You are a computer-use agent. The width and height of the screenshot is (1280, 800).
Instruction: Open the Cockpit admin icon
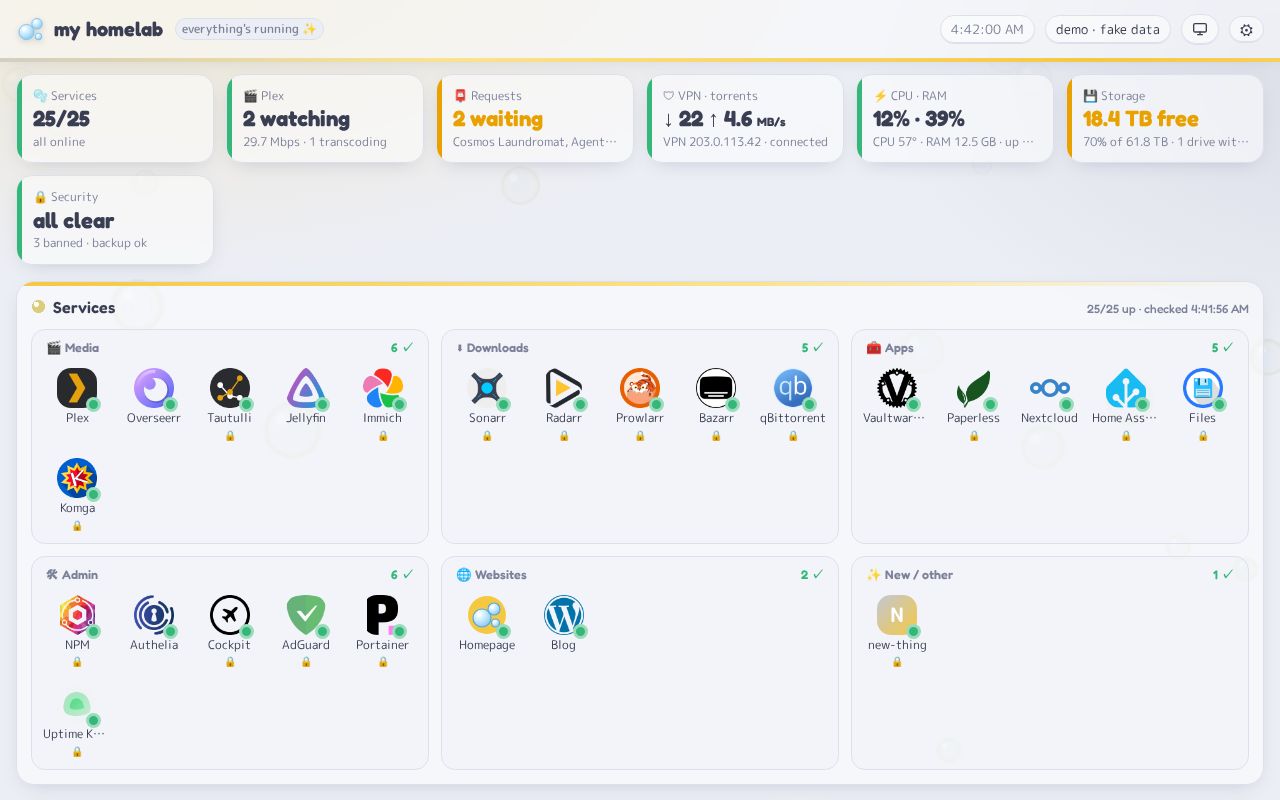click(230, 615)
